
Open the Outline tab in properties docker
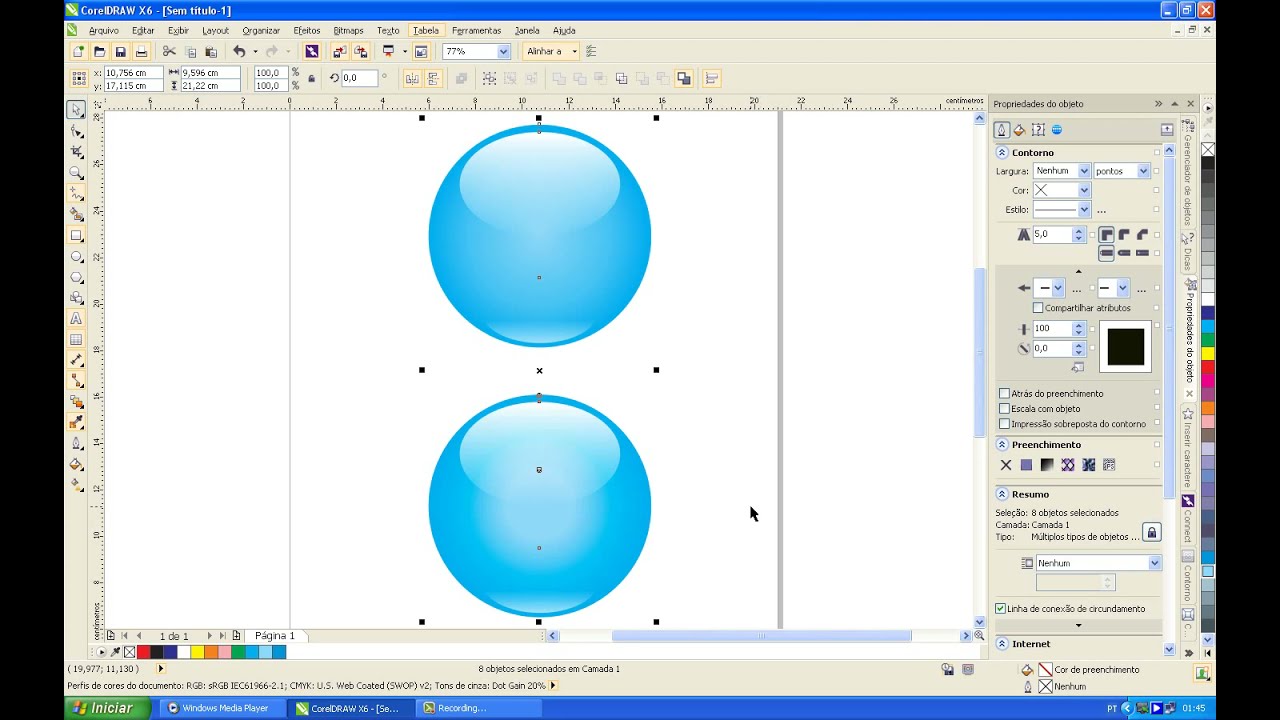coord(1001,130)
